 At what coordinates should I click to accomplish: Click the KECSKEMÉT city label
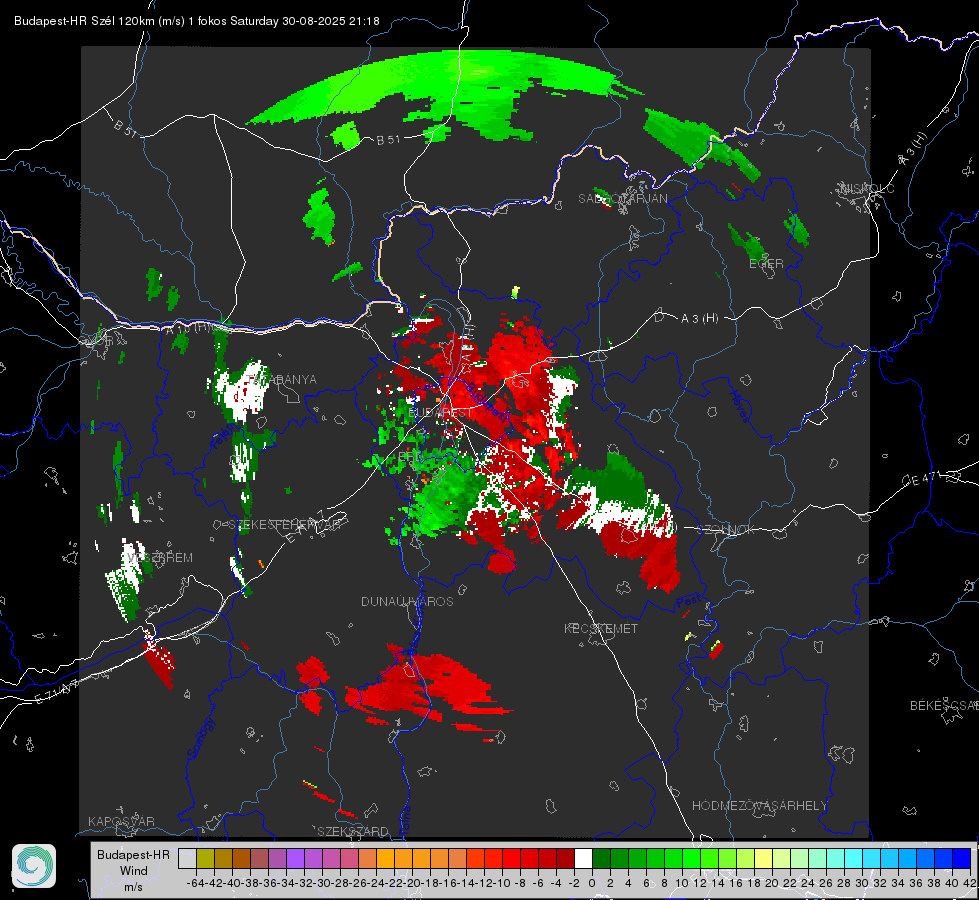click(601, 628)
